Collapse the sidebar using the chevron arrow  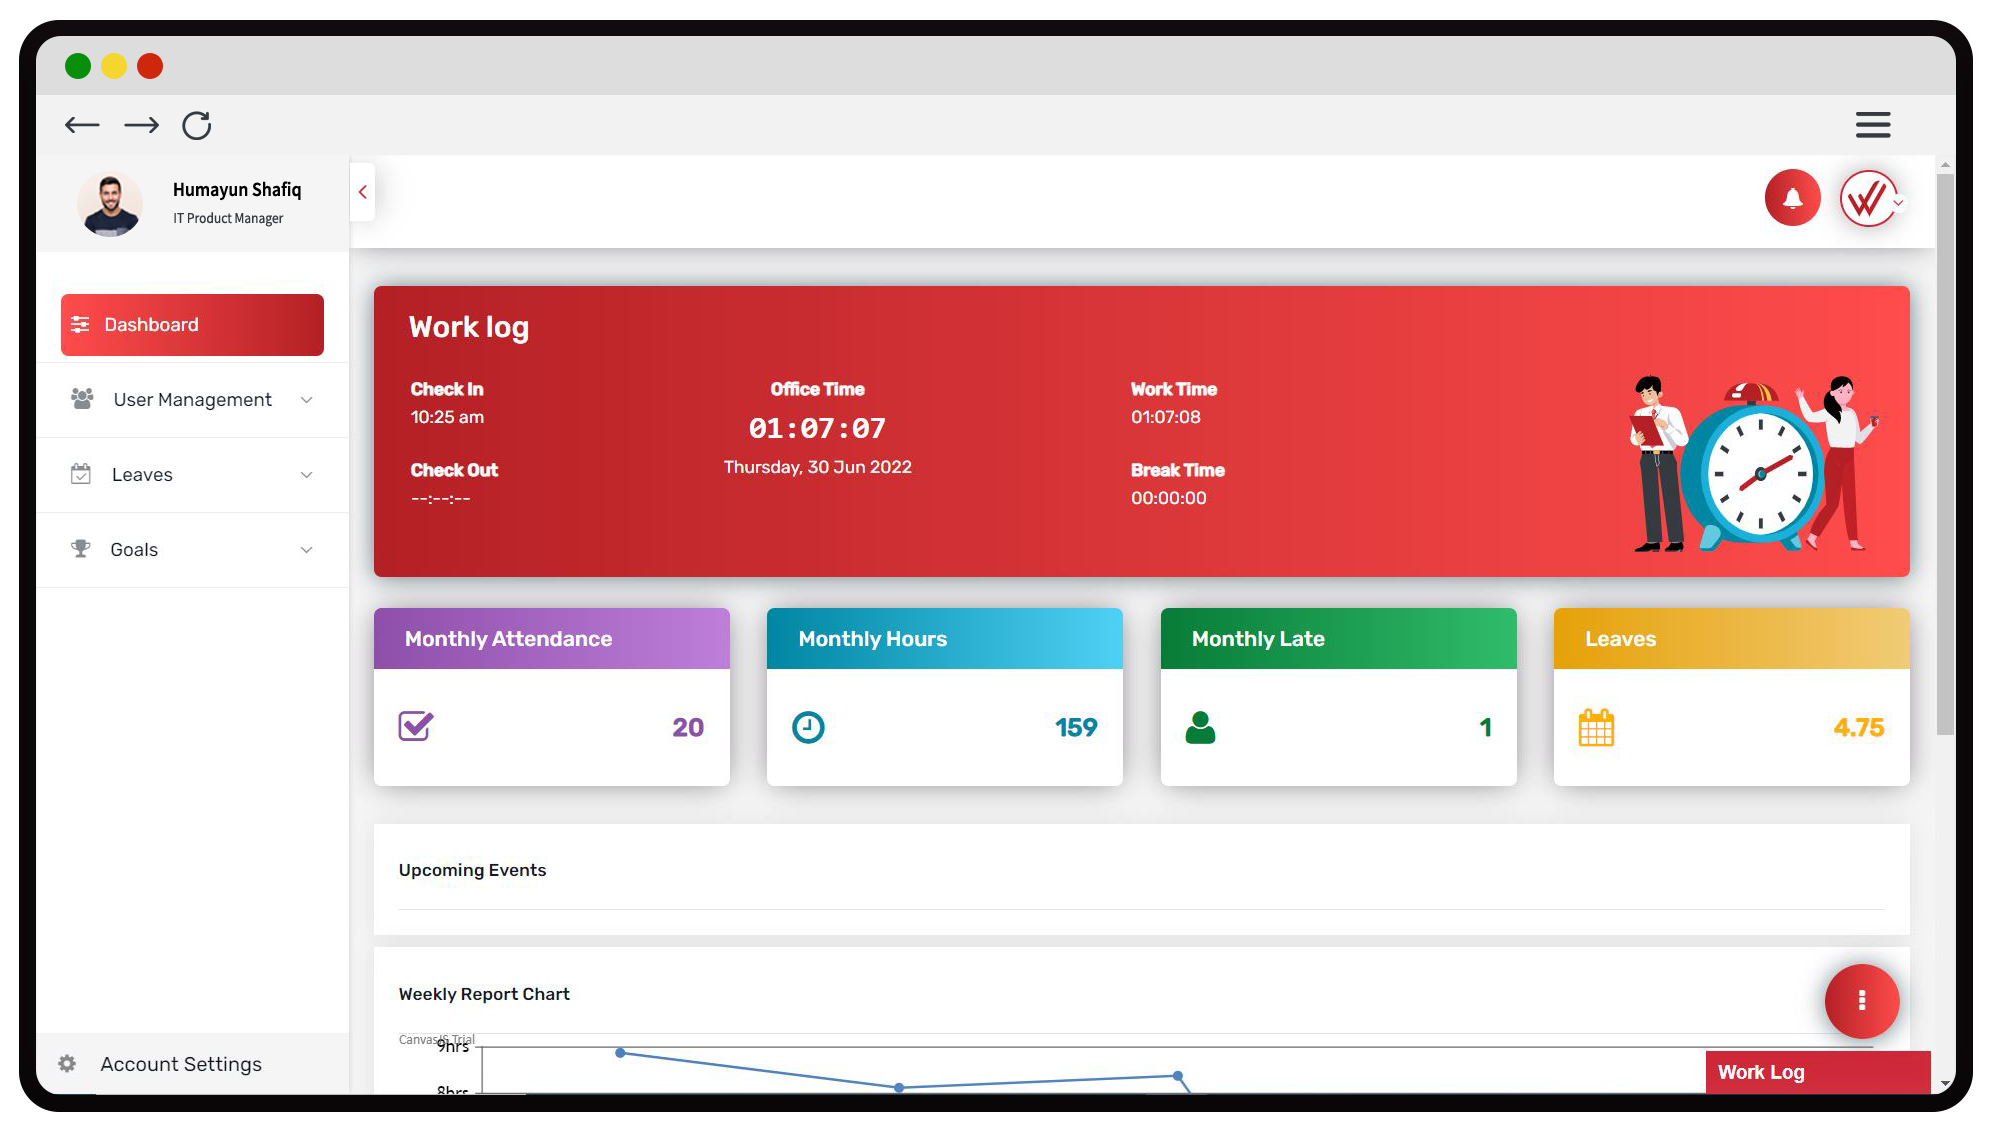362,192
